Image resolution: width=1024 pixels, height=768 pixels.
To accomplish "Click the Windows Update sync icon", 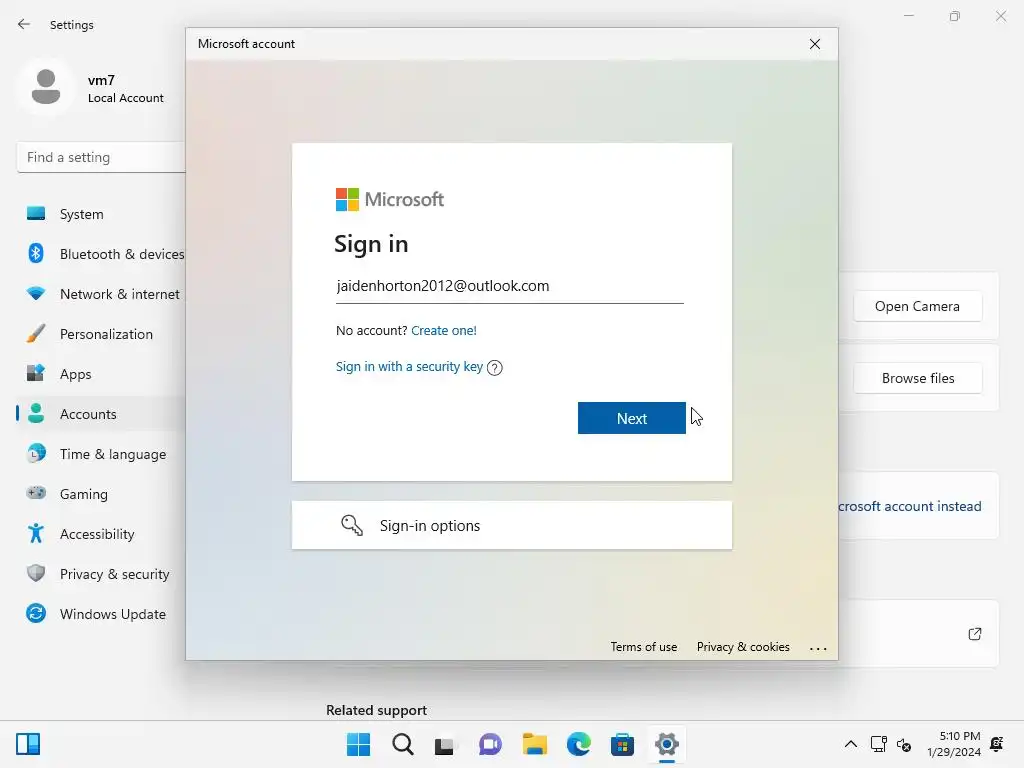I will point(36,613).
